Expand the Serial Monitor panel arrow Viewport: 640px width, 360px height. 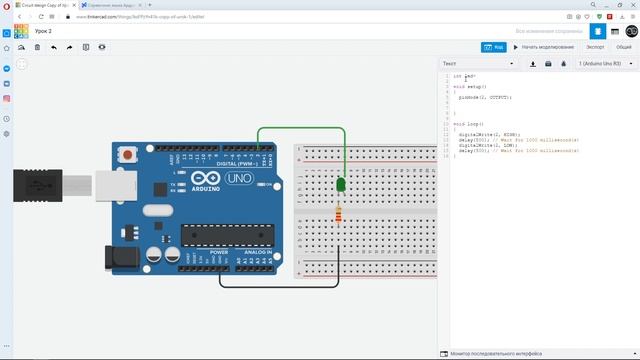[635, 354]
